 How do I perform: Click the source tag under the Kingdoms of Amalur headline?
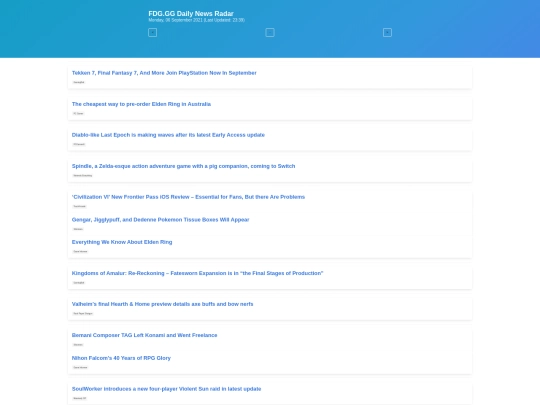tap(79, 283)
